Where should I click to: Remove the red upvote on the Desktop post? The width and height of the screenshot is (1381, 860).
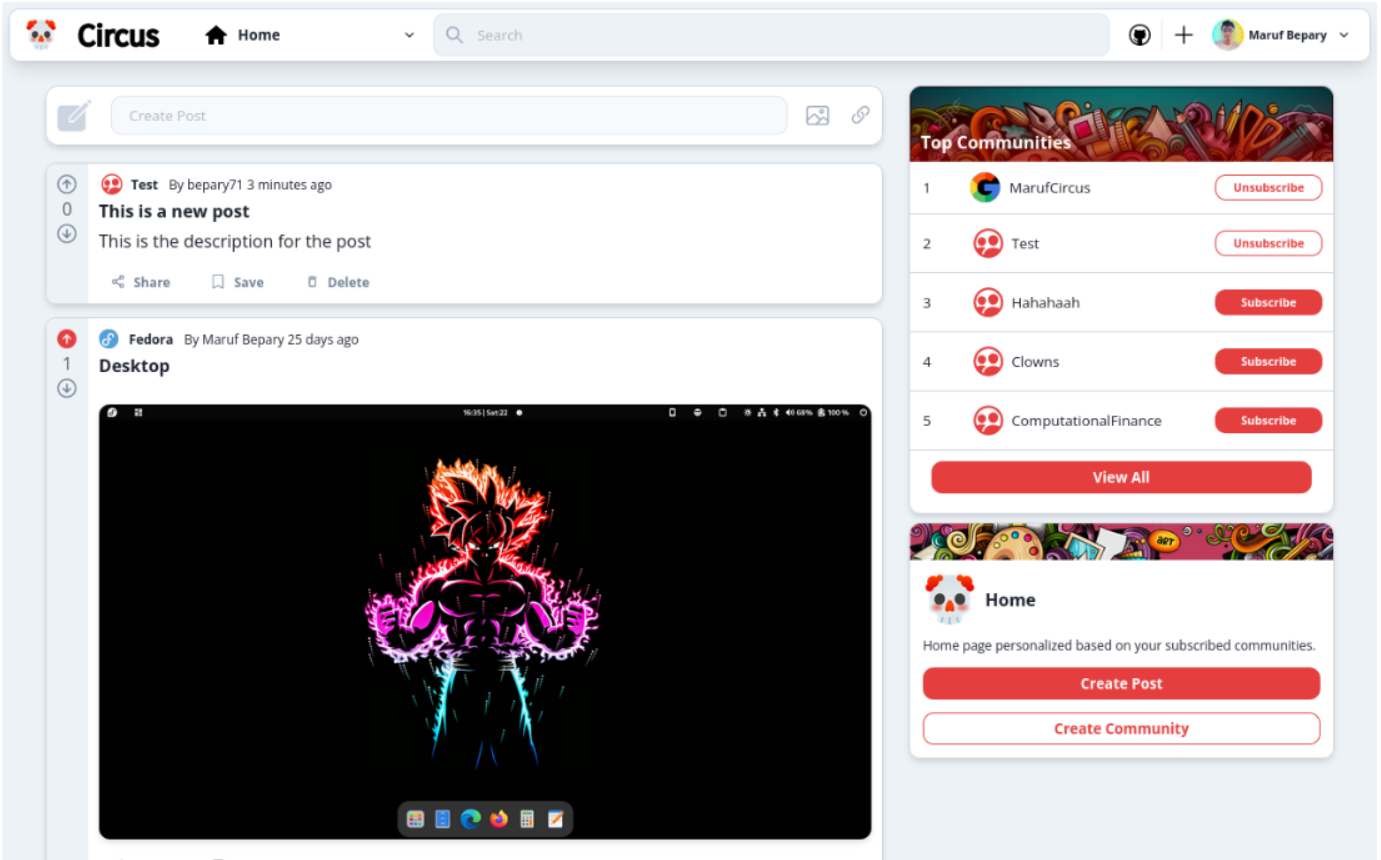coord(67,339)
